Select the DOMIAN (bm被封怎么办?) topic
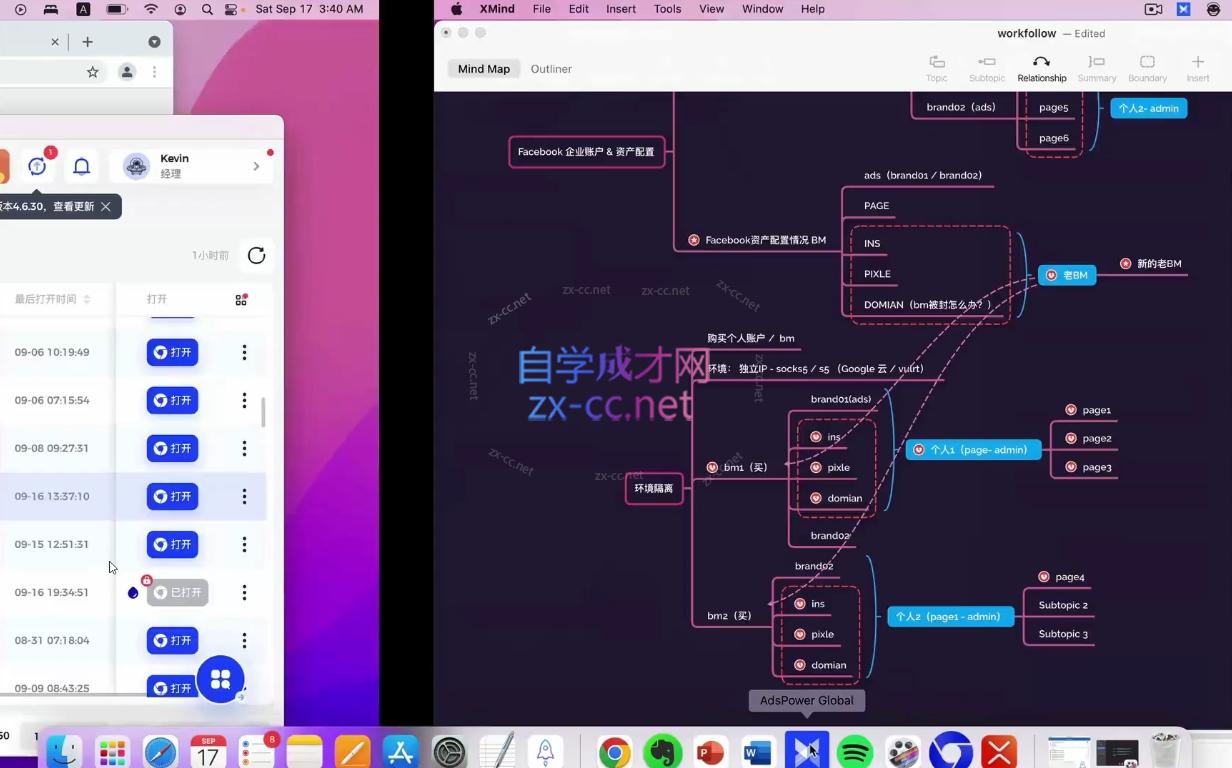Screen dimensions: 1232x768 [928, 304]
